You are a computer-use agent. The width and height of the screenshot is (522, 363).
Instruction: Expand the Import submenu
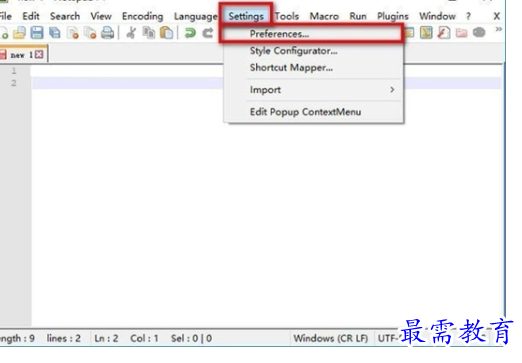click(x=313, y=90)
